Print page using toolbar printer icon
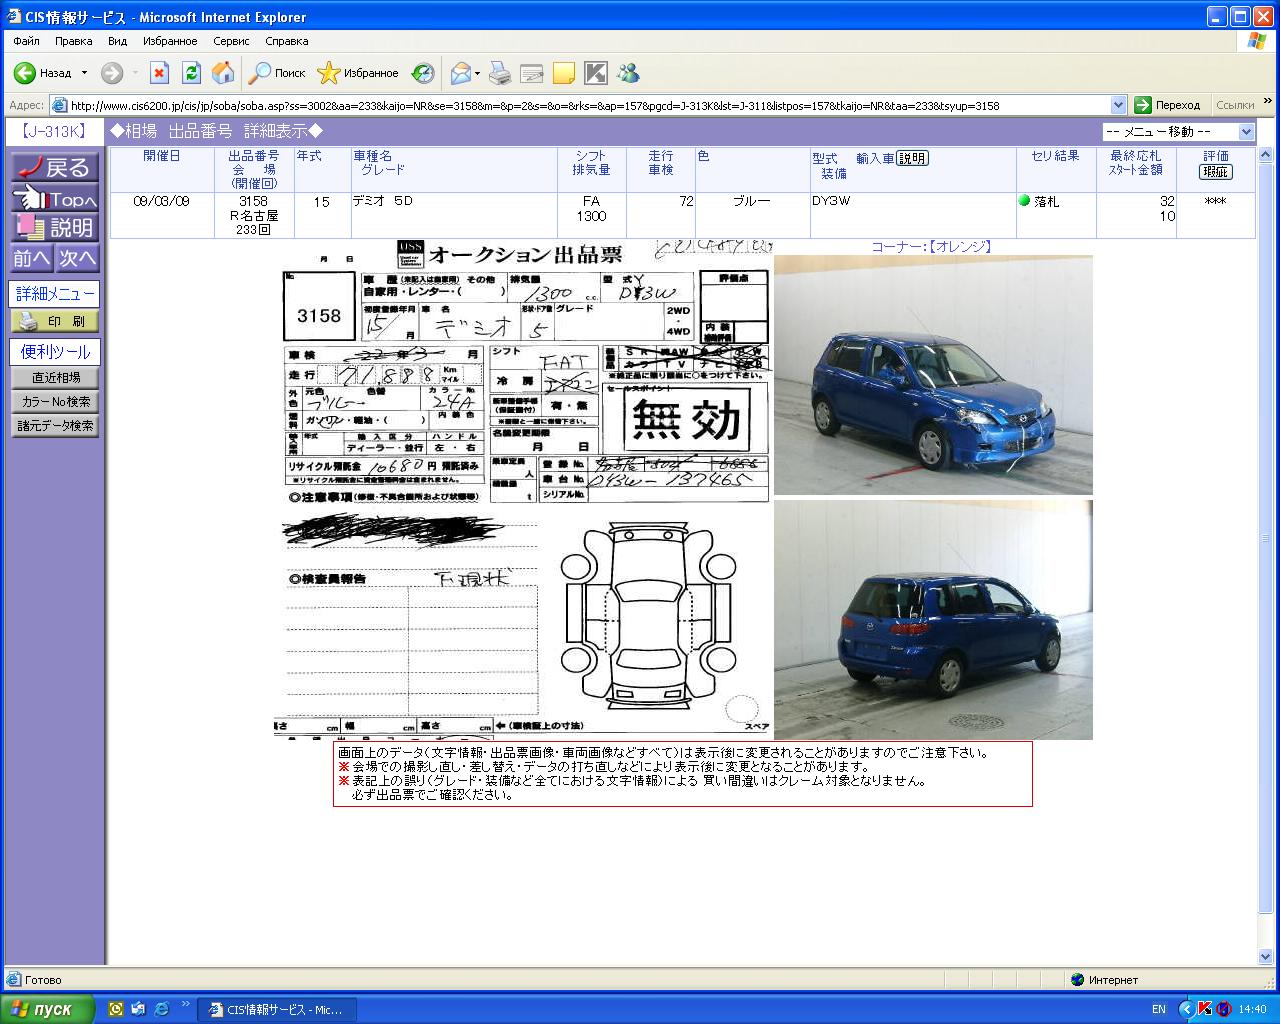The height and width of the screenshot is (1024, 1280). 500,73
